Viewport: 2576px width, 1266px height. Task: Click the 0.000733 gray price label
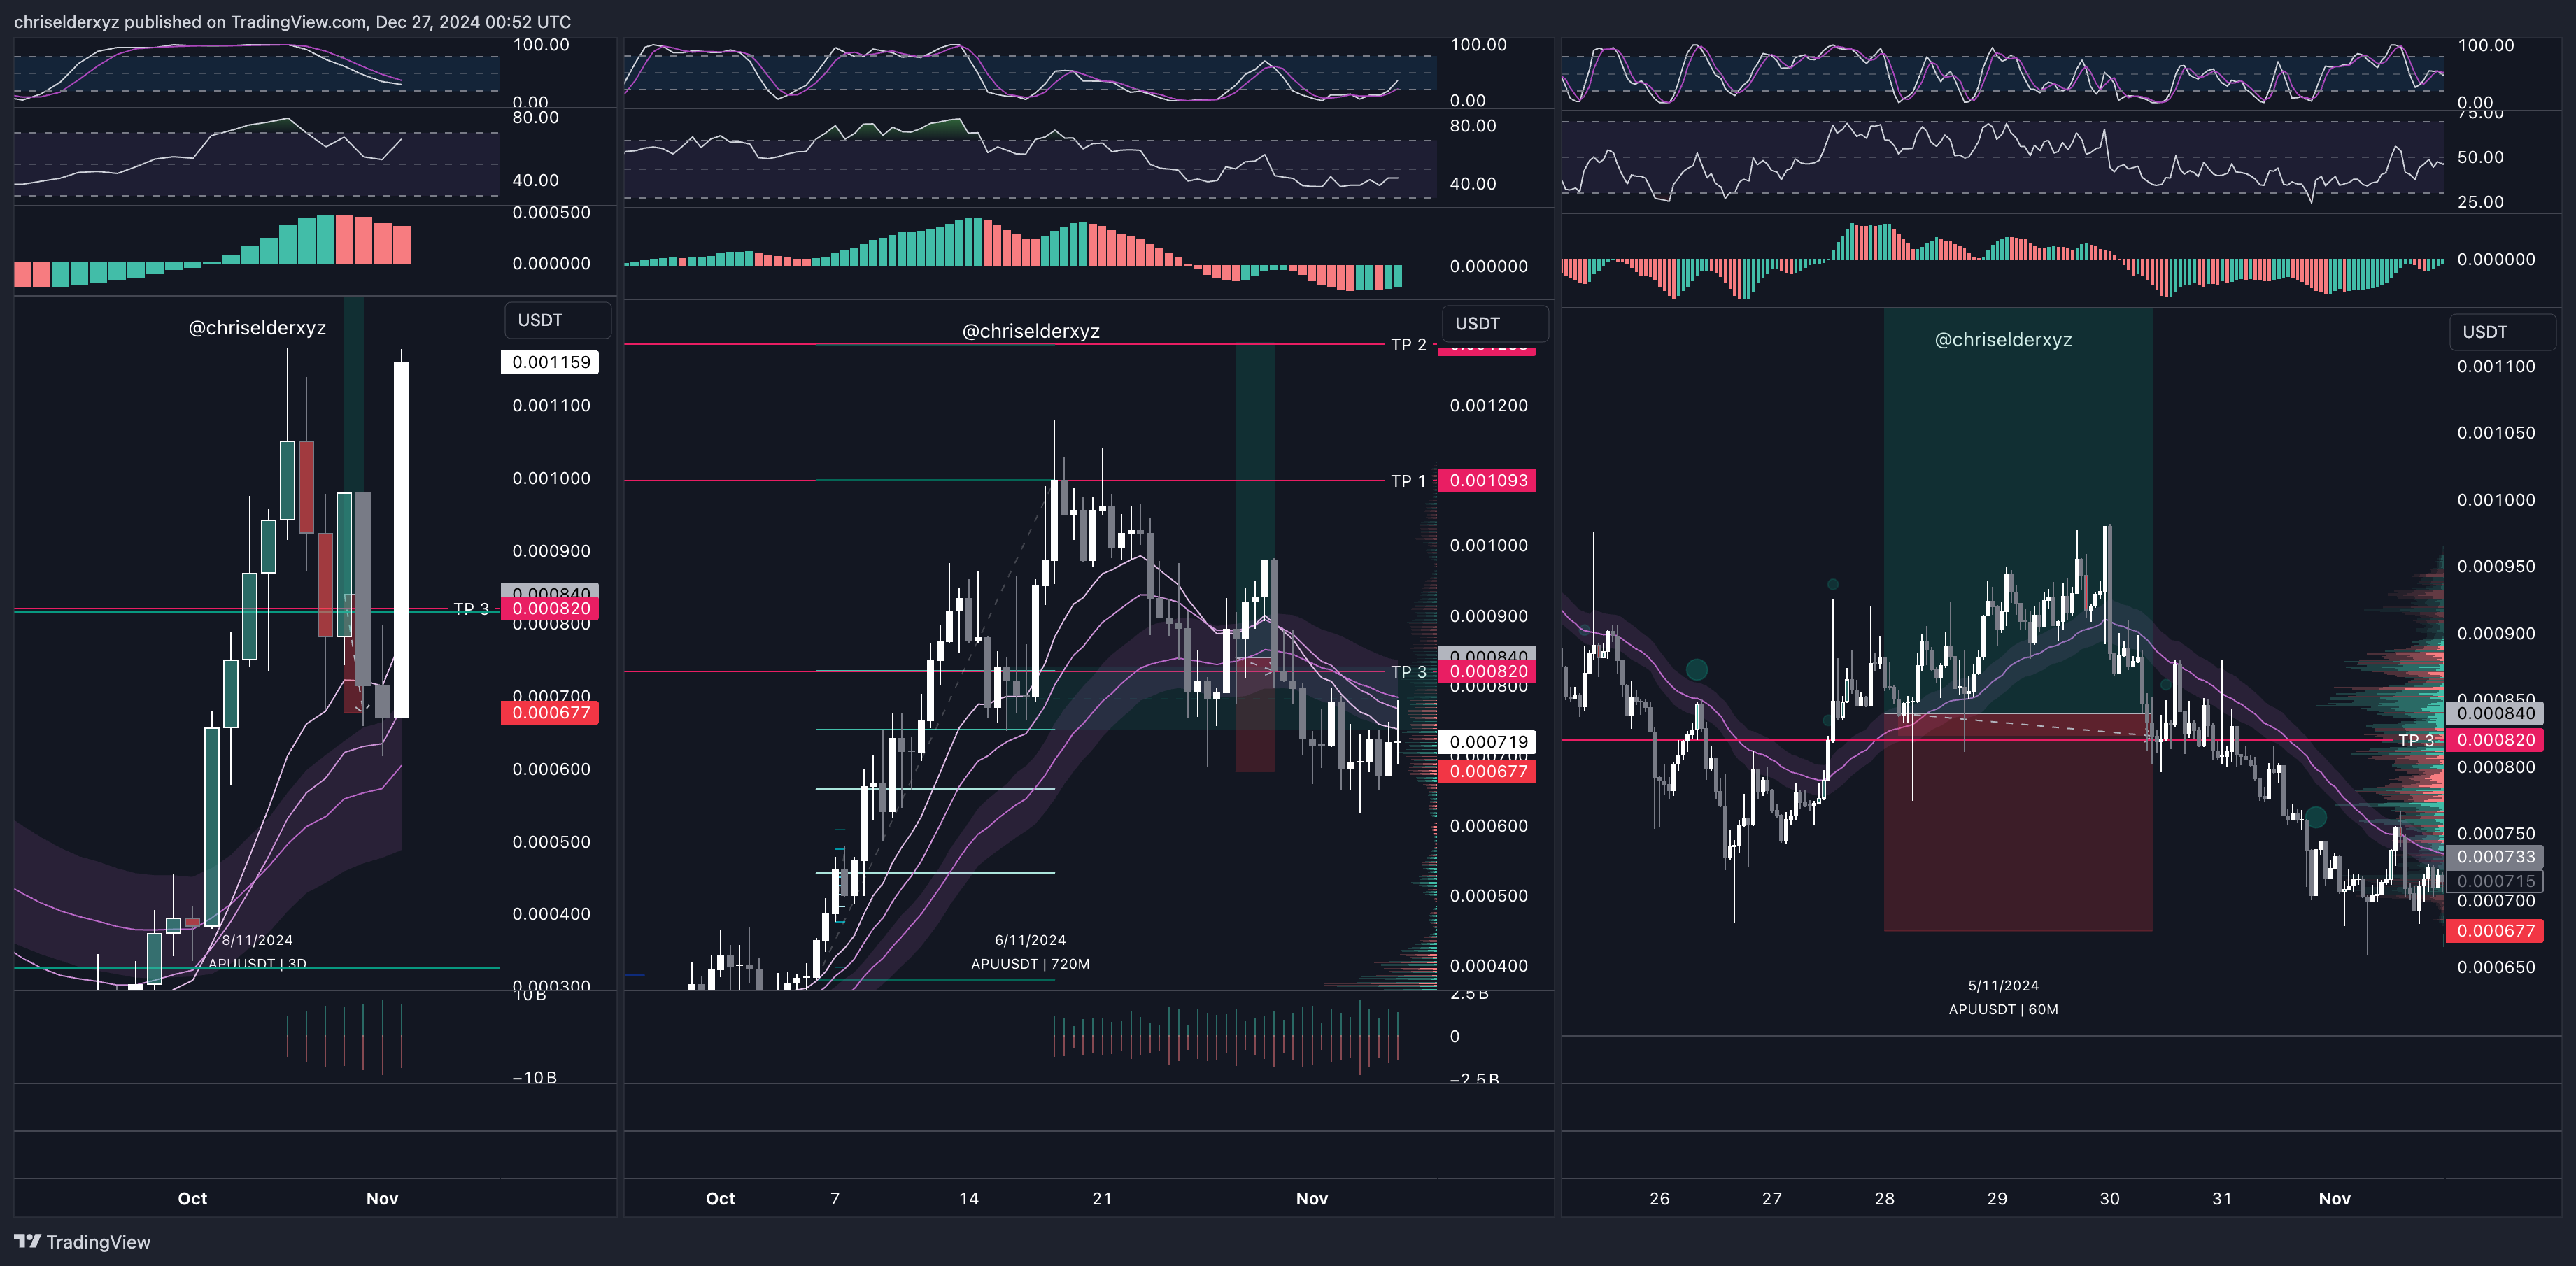(2496, 857)
